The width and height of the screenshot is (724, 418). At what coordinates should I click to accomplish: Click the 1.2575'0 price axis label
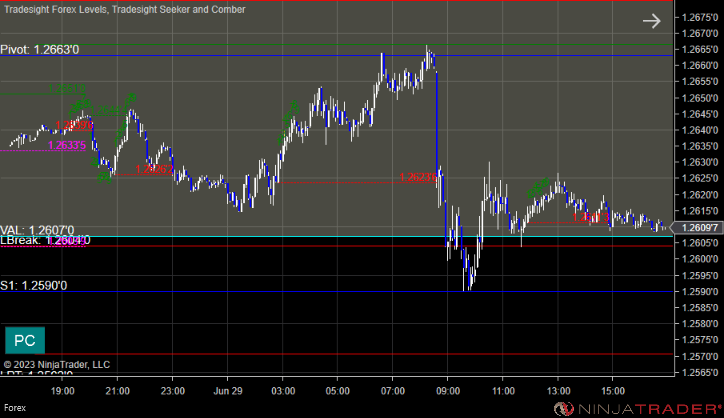700,339
